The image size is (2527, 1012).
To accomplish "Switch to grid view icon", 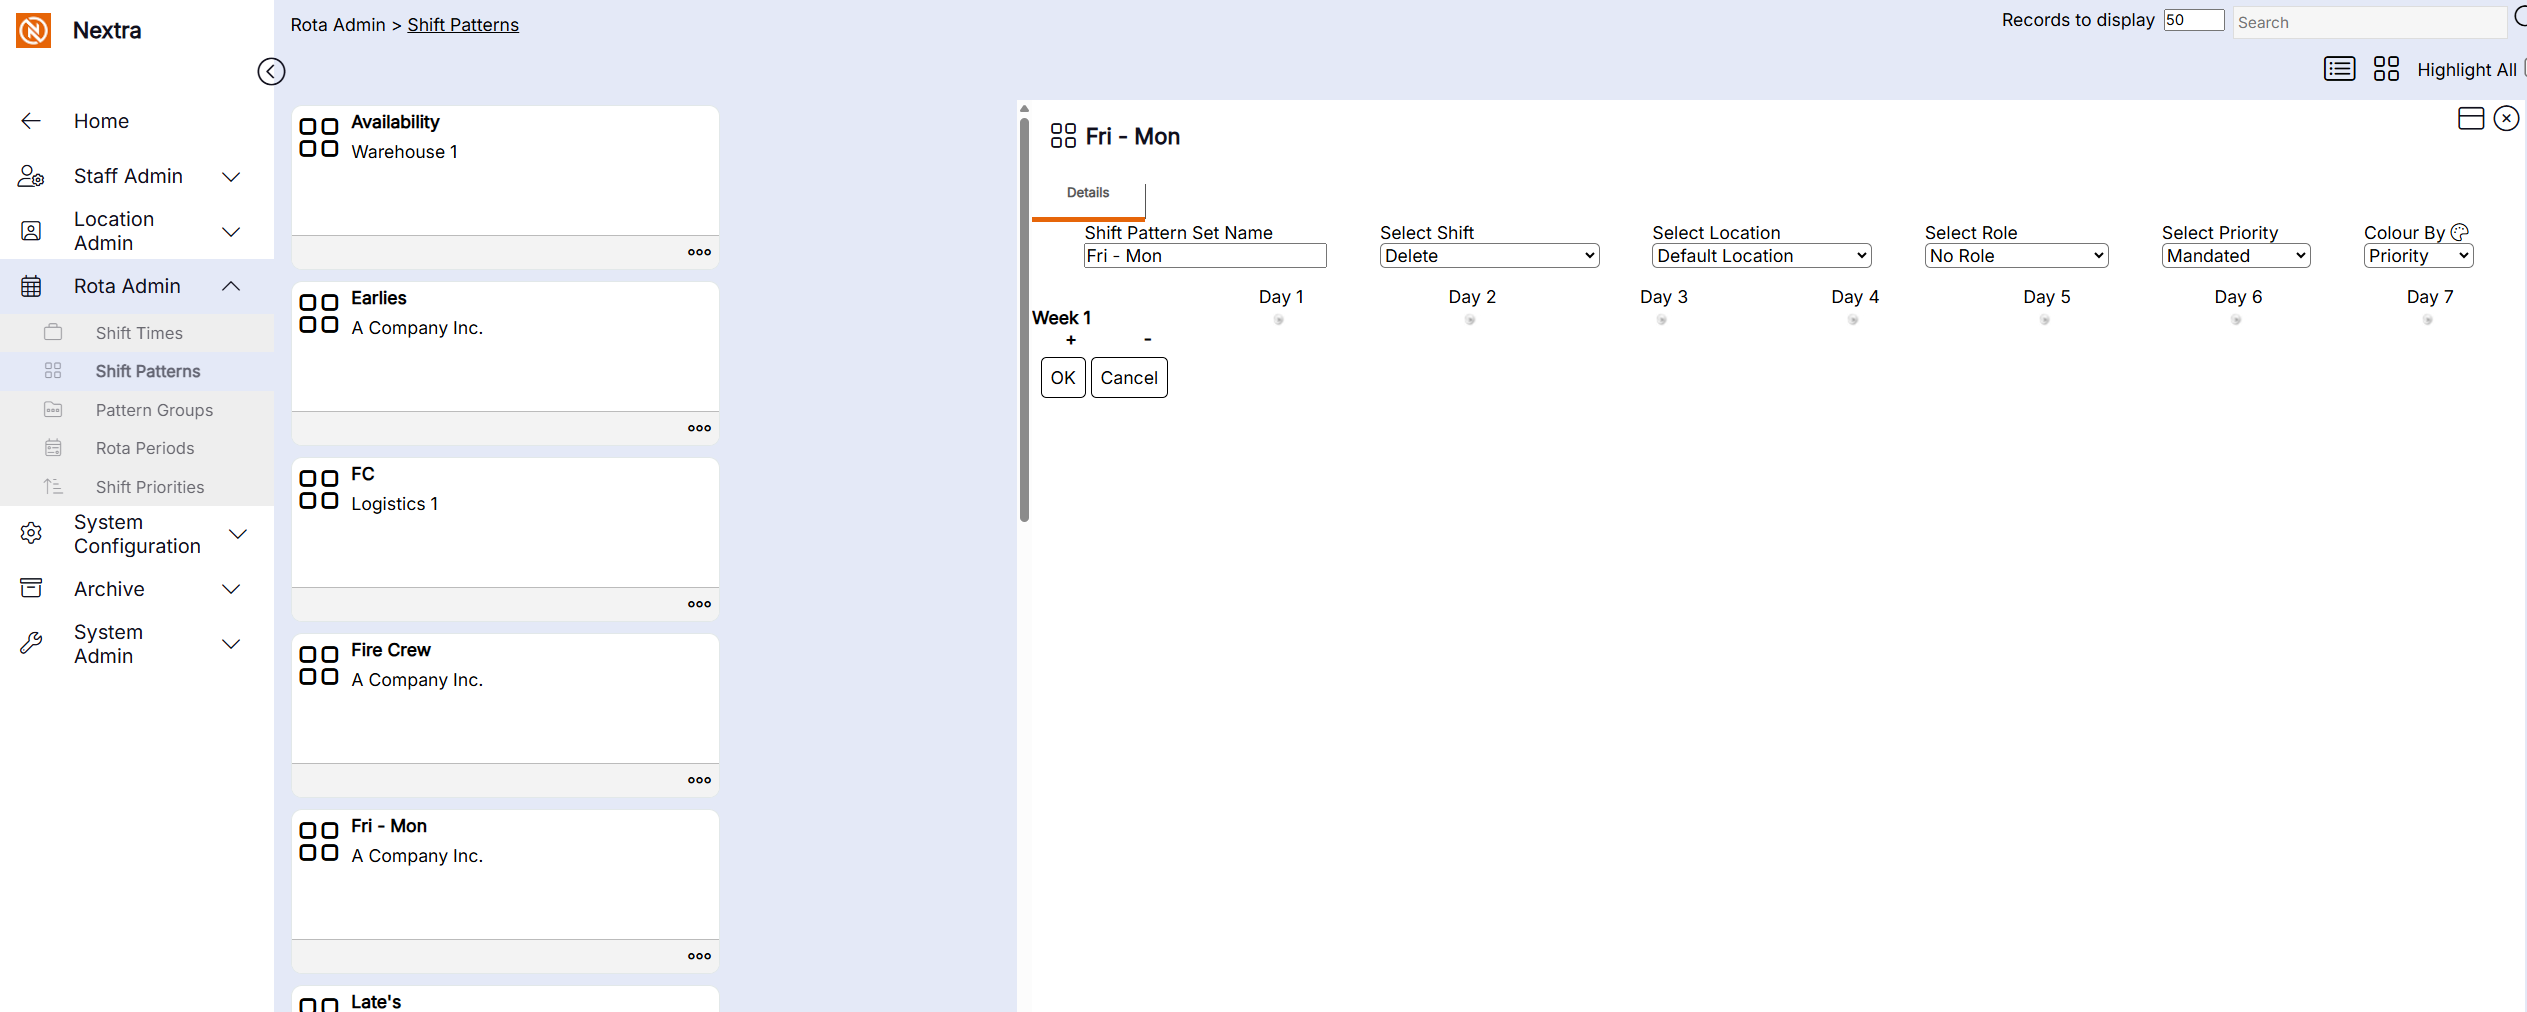I will coord(2386,68).
